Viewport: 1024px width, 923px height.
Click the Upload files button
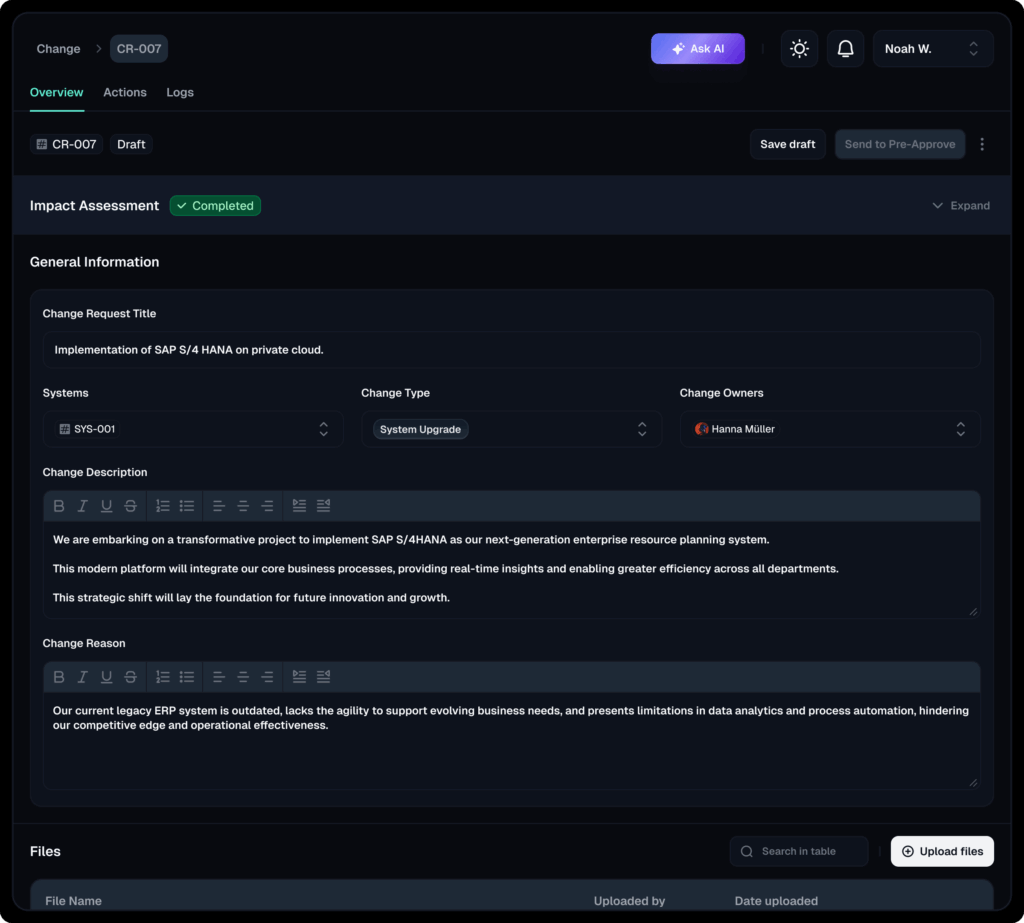[x=941, y=851]
